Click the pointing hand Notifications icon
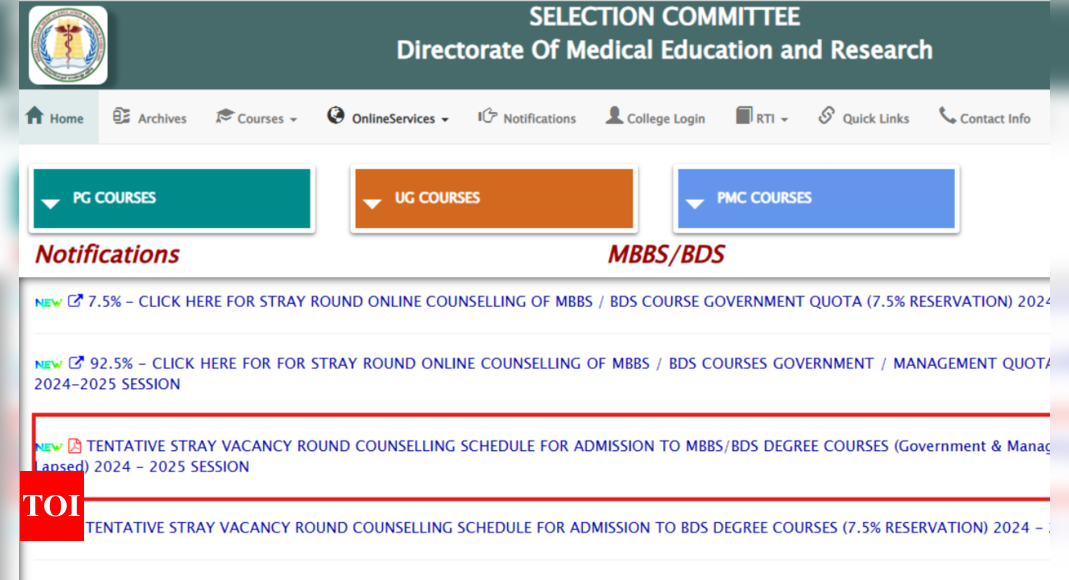This screenshot has height=580, width=1069. click(x=487, y=116)
